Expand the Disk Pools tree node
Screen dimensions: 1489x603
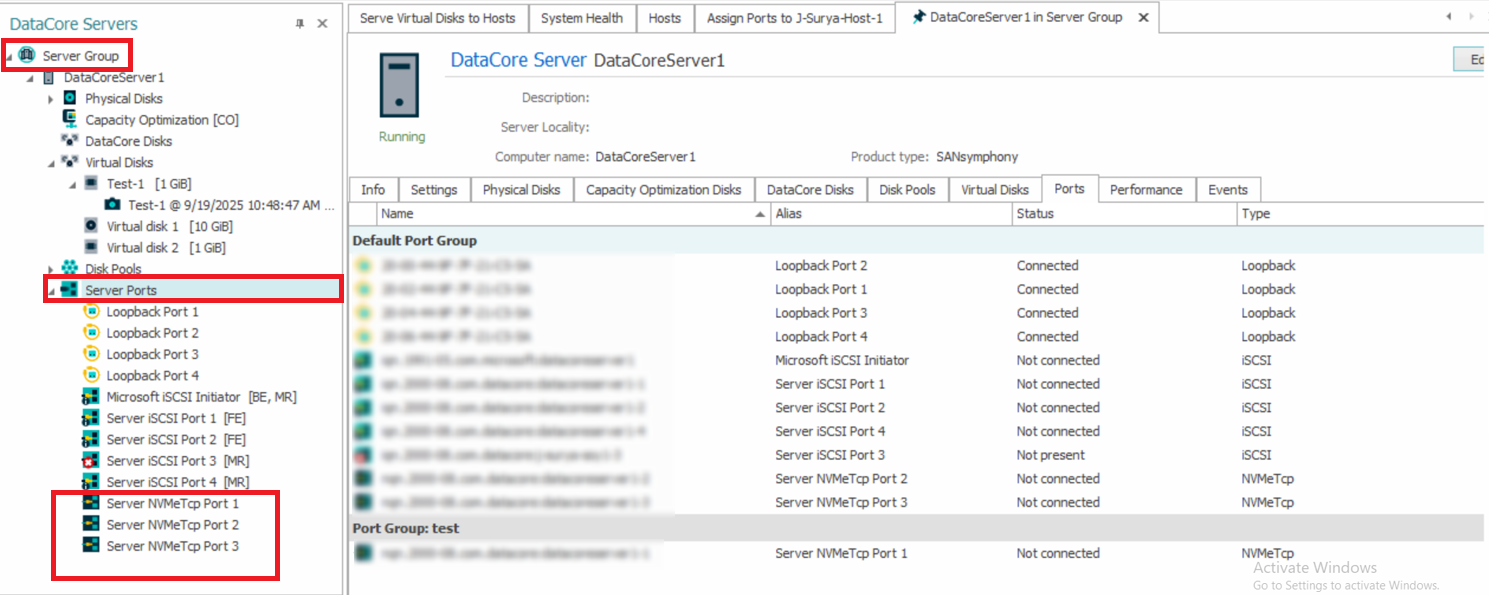pos(51,269)
